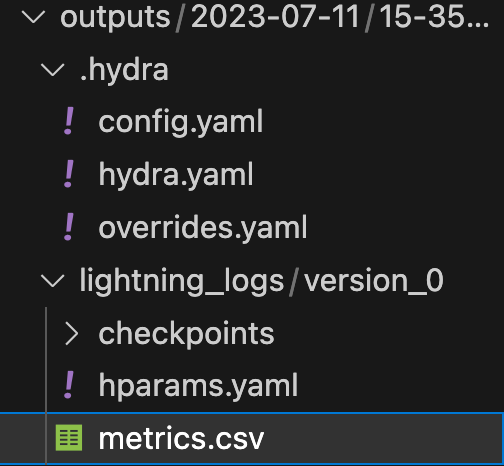This screenshot has width=504, height=466.
Task: Click the YAML icon beside overrides.yaml
Action: 69,227
